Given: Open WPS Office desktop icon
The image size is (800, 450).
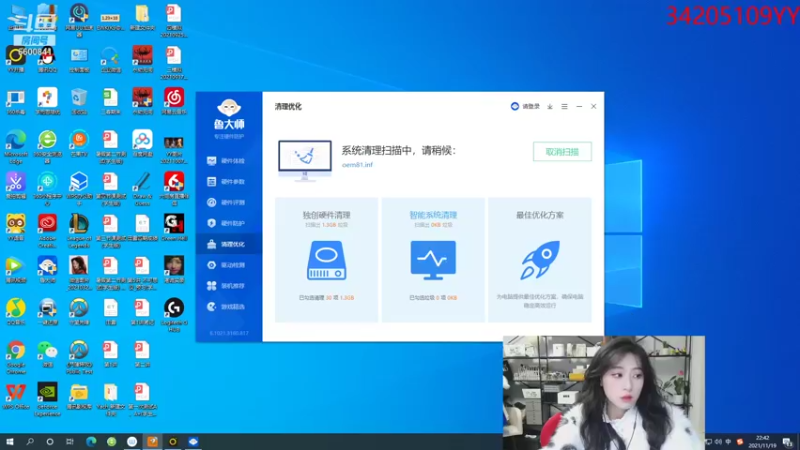Looking at the screenshot, I should point(15,396).
